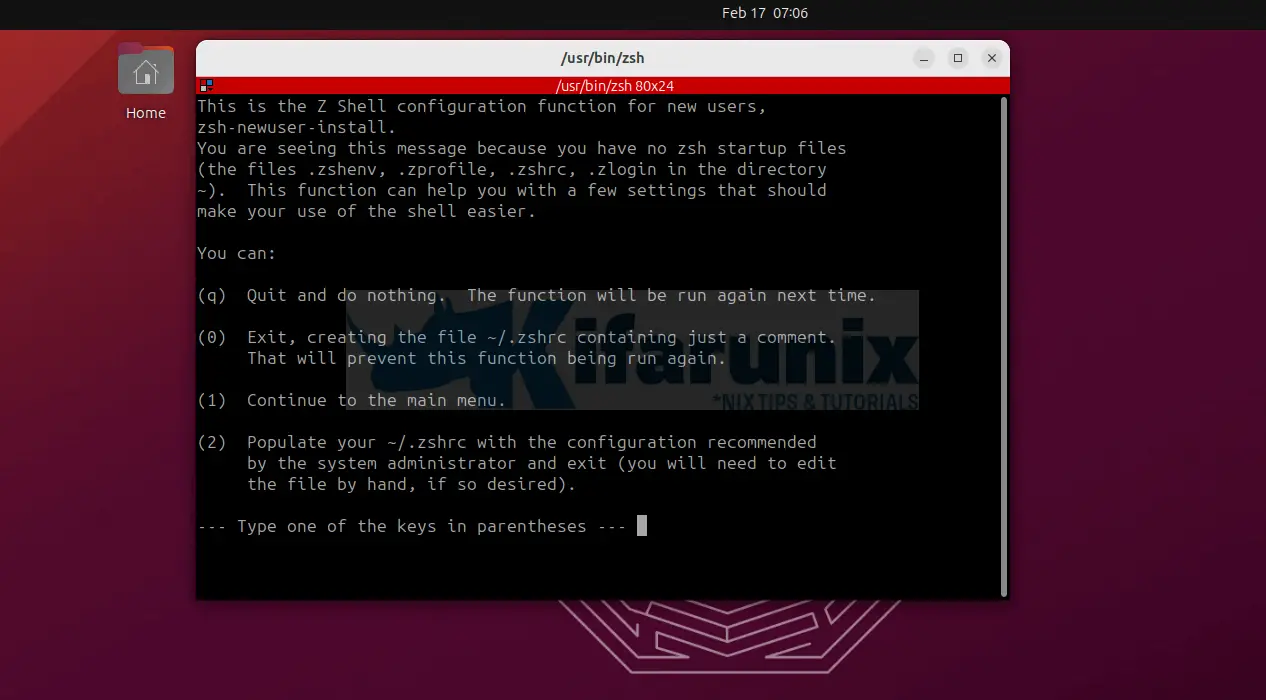
Task: Open the Home folder desktop icon
Action: point(146,72)
